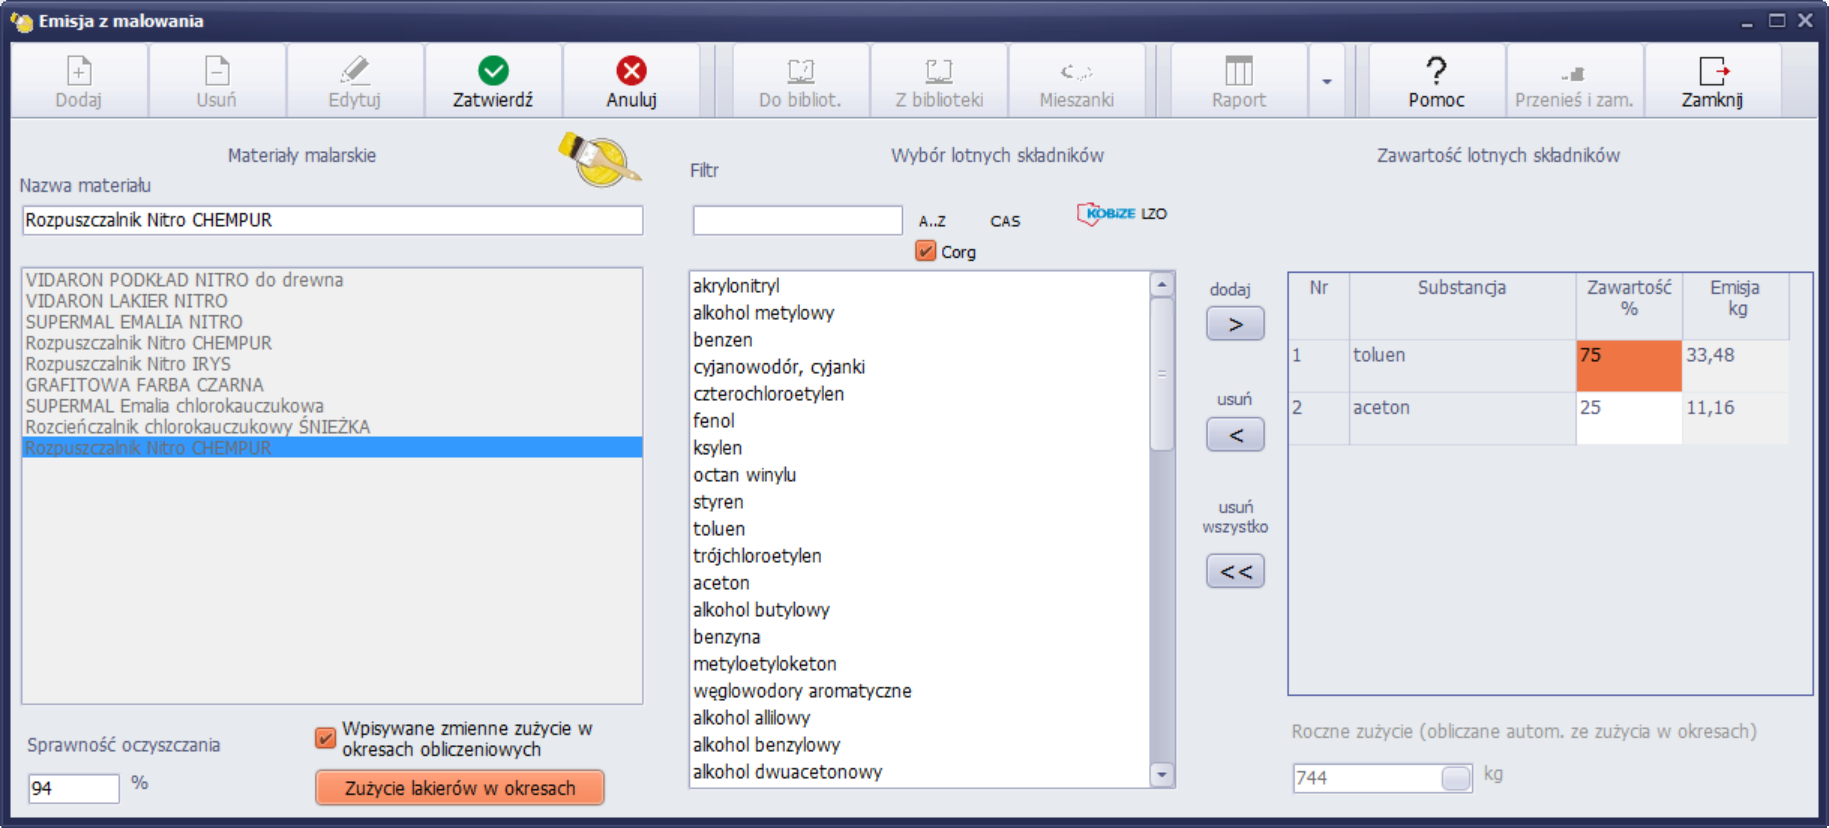Open the Raport toolbar button
The height and width of the screenshot is (828, 1829).
[1239, 81]
